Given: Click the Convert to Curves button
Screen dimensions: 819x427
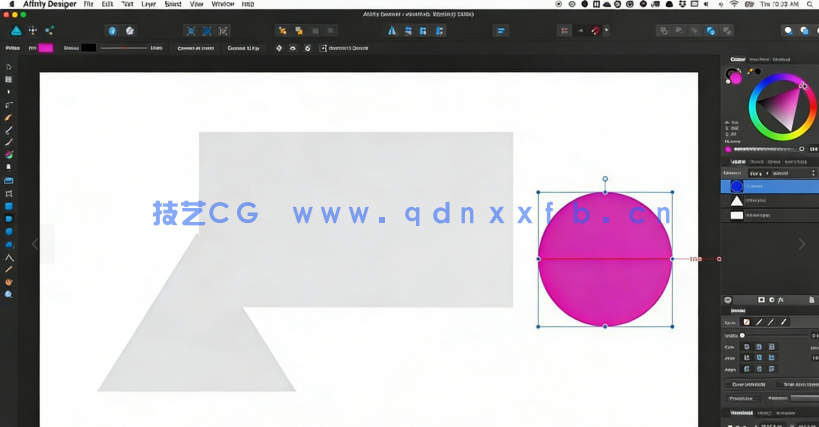Looking at the screenshot, I should pos(195,48).
